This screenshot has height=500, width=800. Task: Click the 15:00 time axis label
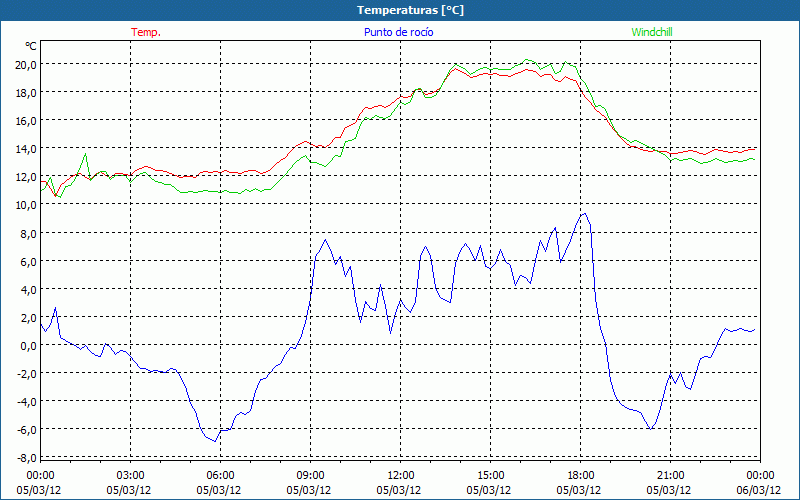click(x=490, y=476)
